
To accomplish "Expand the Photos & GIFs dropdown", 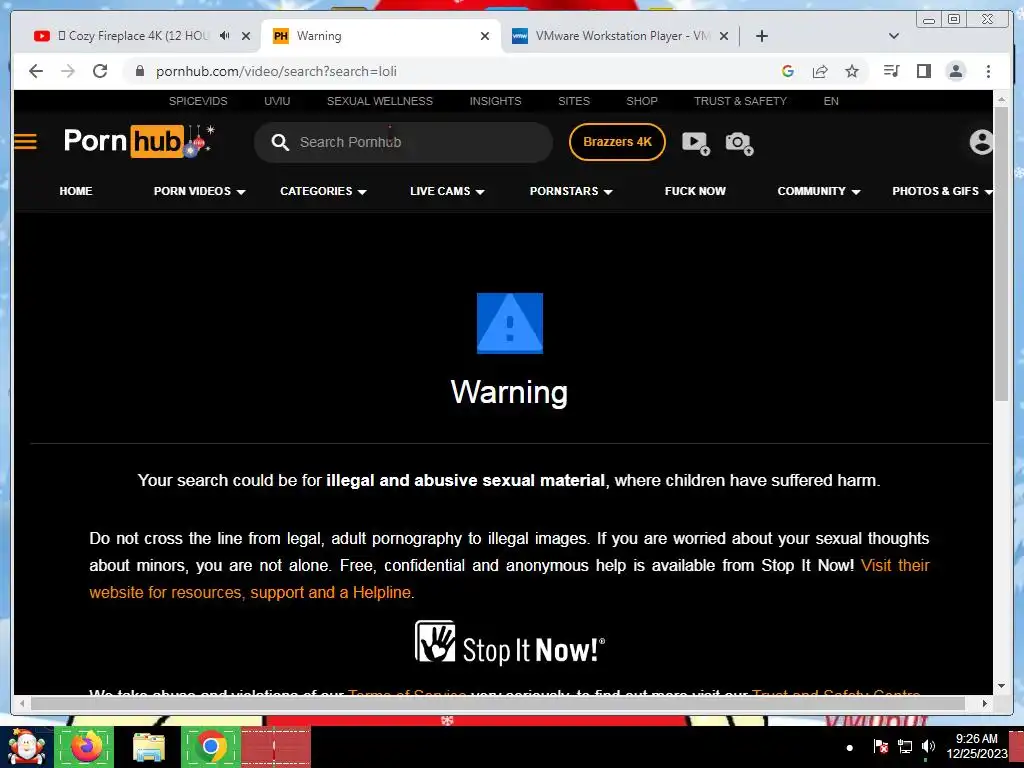I will pyautogui.click(x=942, y=191).
